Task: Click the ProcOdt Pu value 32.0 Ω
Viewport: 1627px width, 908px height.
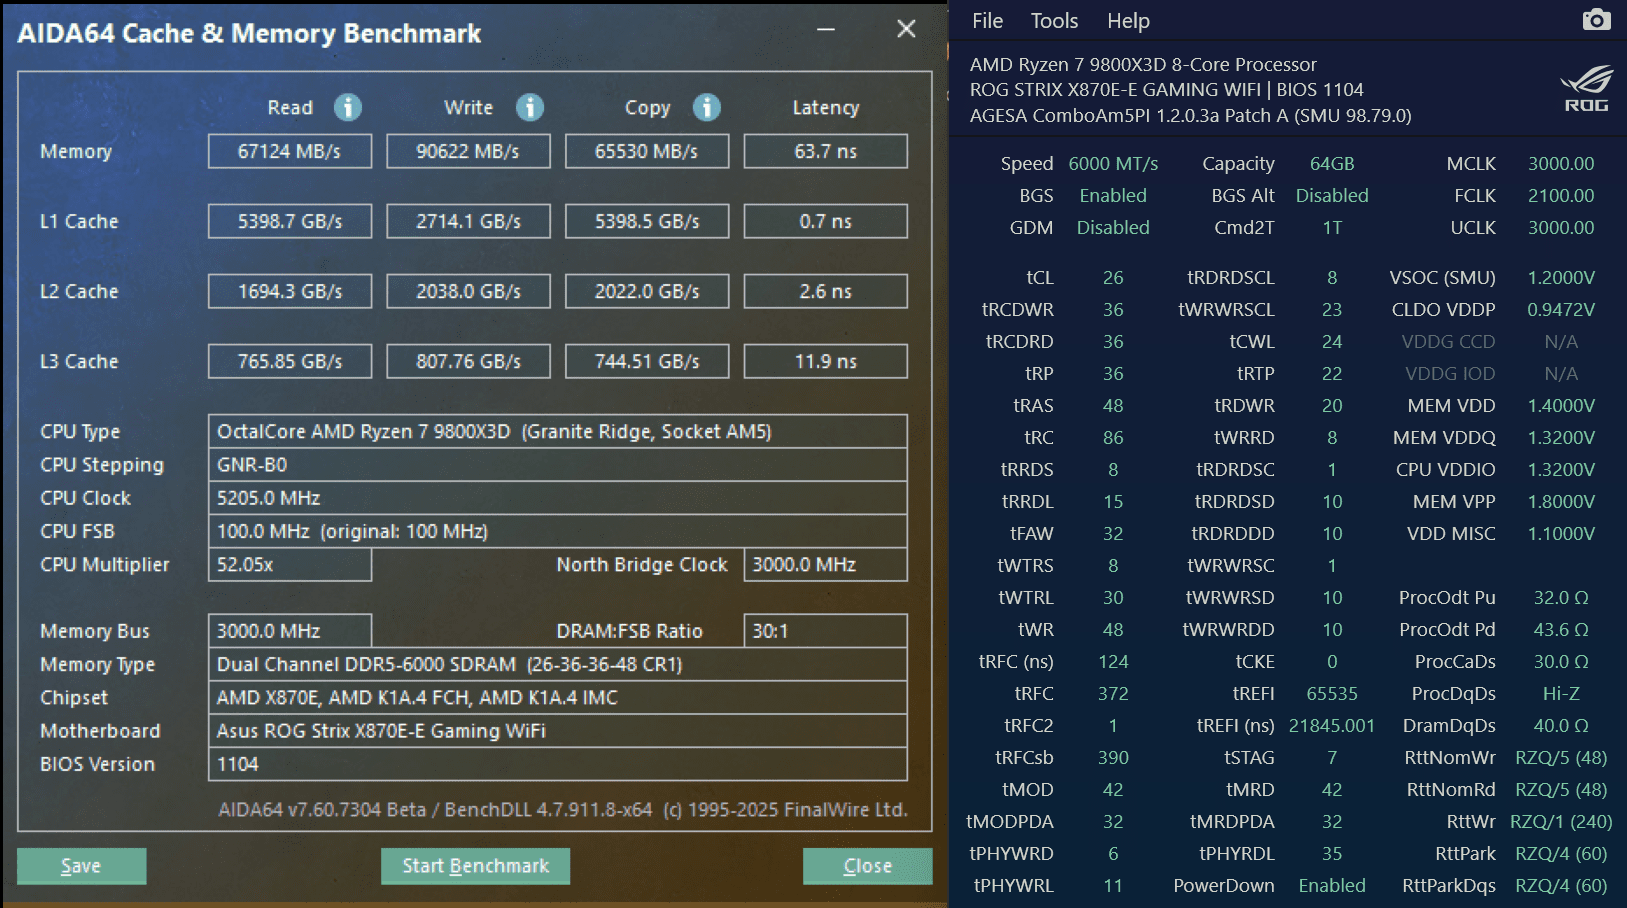Action: pyautogui.click(x=1561, y=598)
